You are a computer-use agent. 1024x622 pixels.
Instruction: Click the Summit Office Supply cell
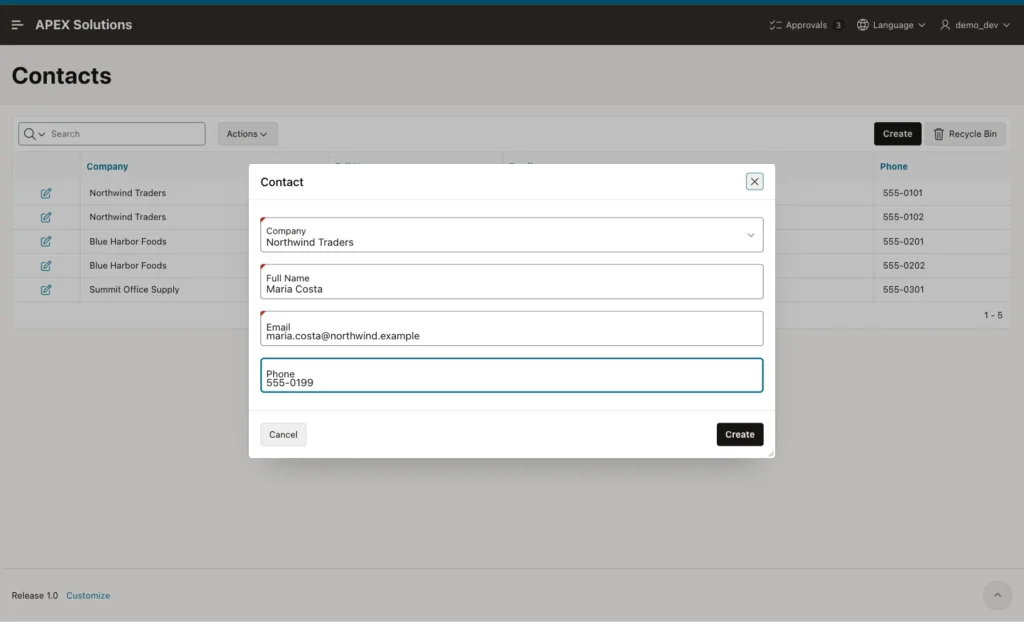point(134,290)
